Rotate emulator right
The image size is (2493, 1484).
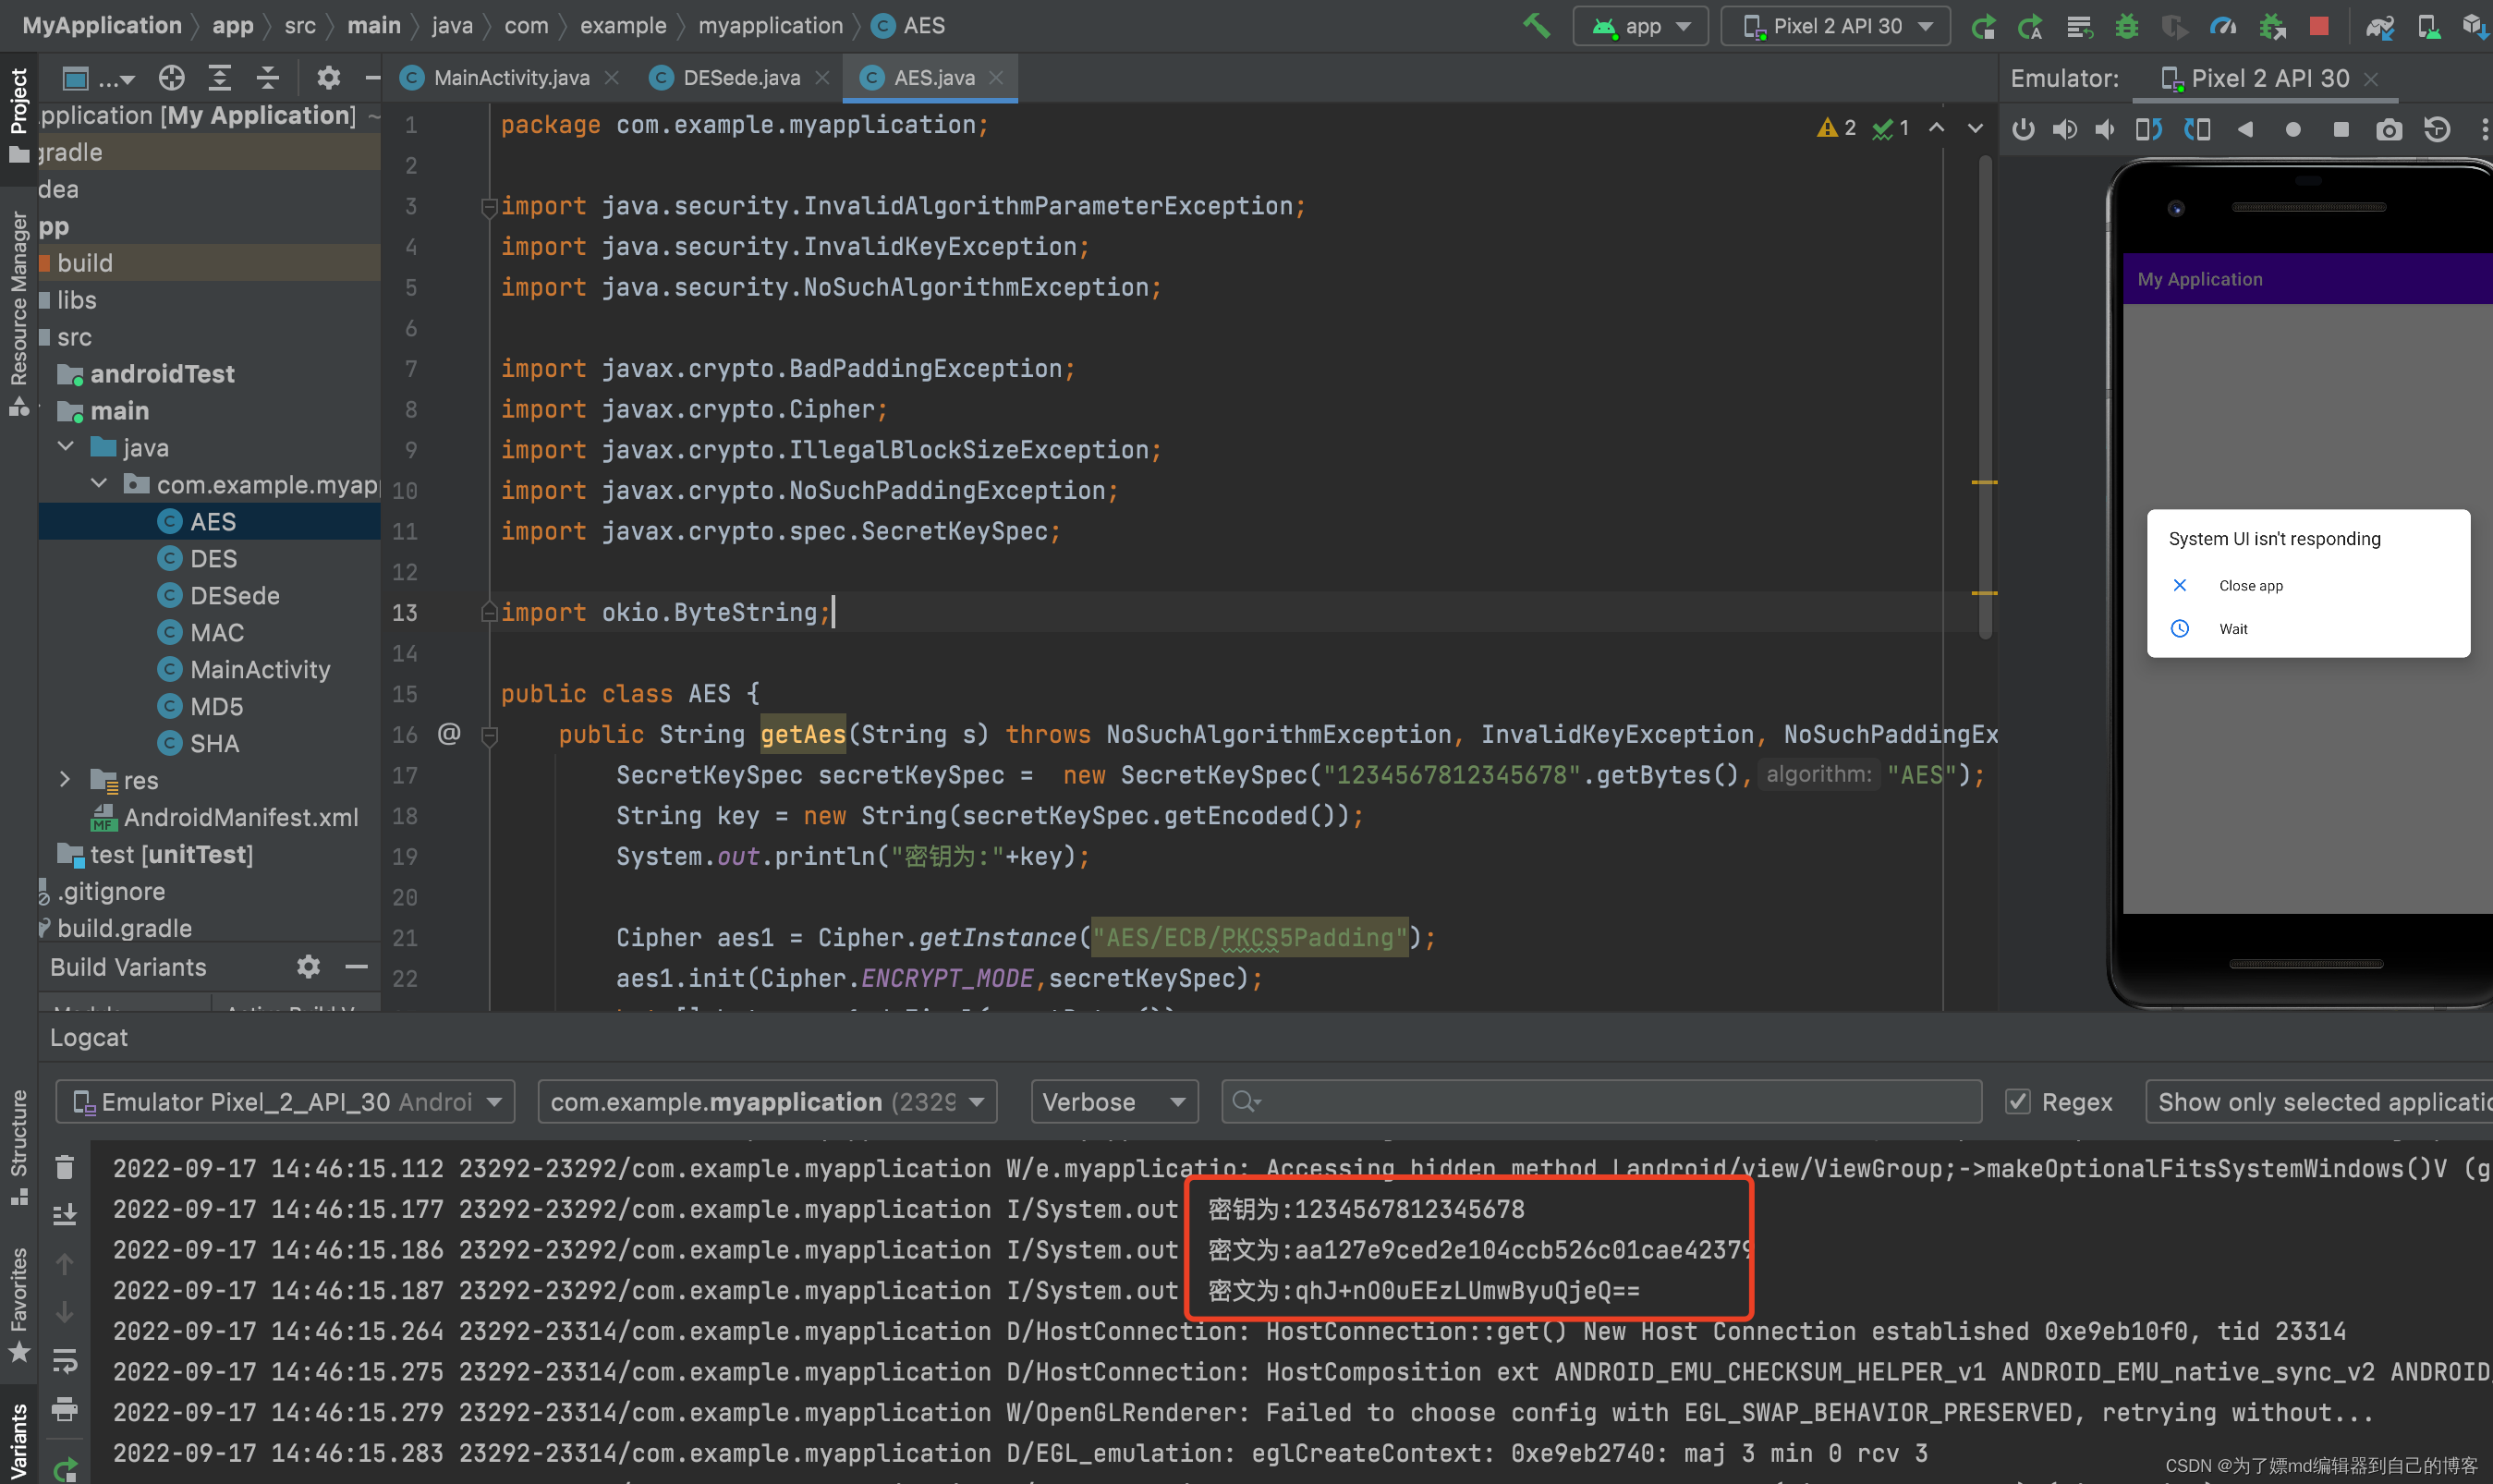(x=2197, y=129)
